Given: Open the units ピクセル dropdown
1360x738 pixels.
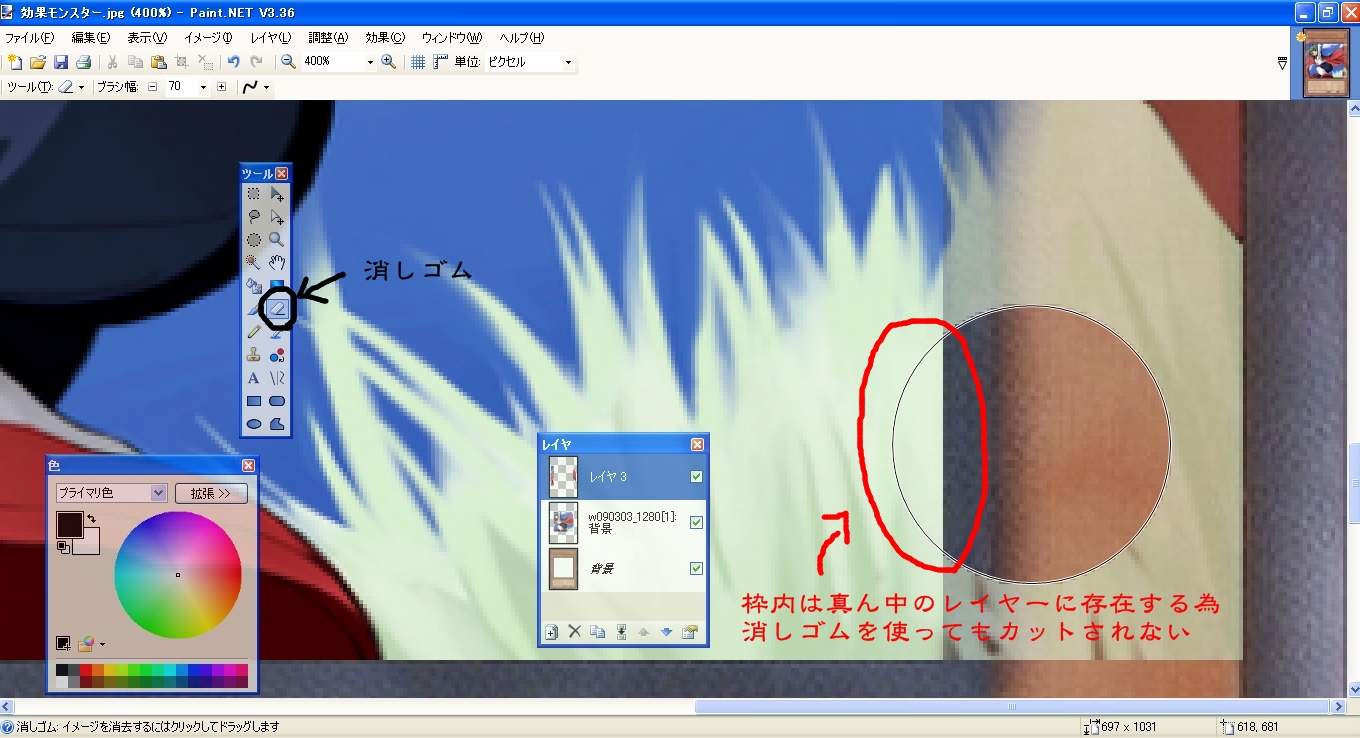Looking at the screenshot, I should [568, 62].
